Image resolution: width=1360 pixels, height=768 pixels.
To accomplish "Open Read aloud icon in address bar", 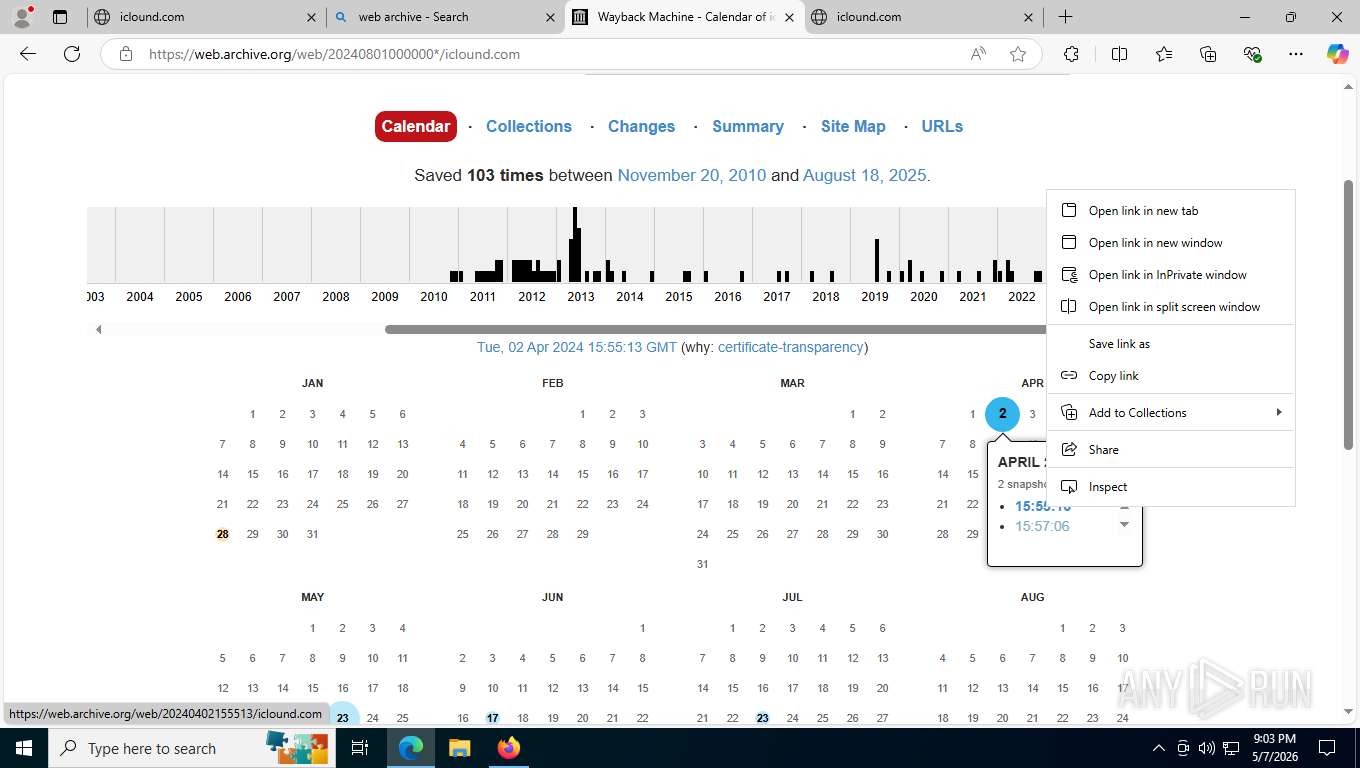I will click(978, 54).
